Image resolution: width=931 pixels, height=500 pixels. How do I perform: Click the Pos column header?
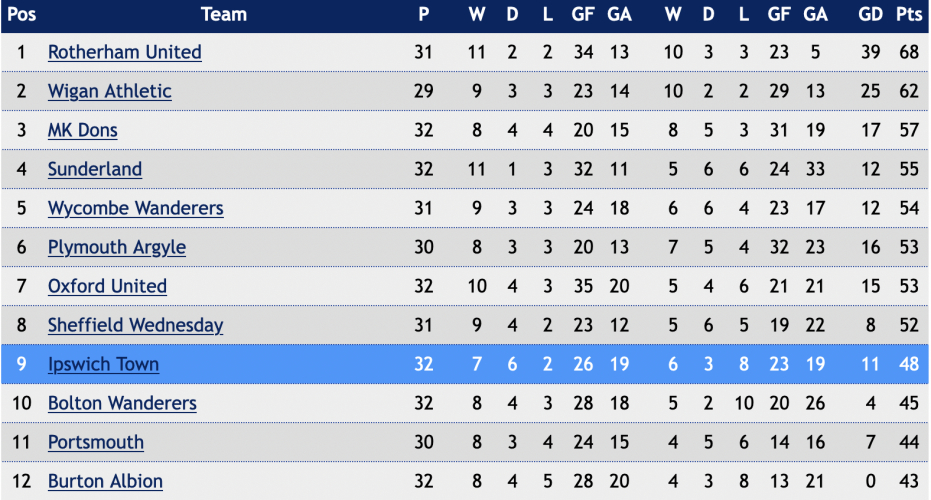pos(21,14)
